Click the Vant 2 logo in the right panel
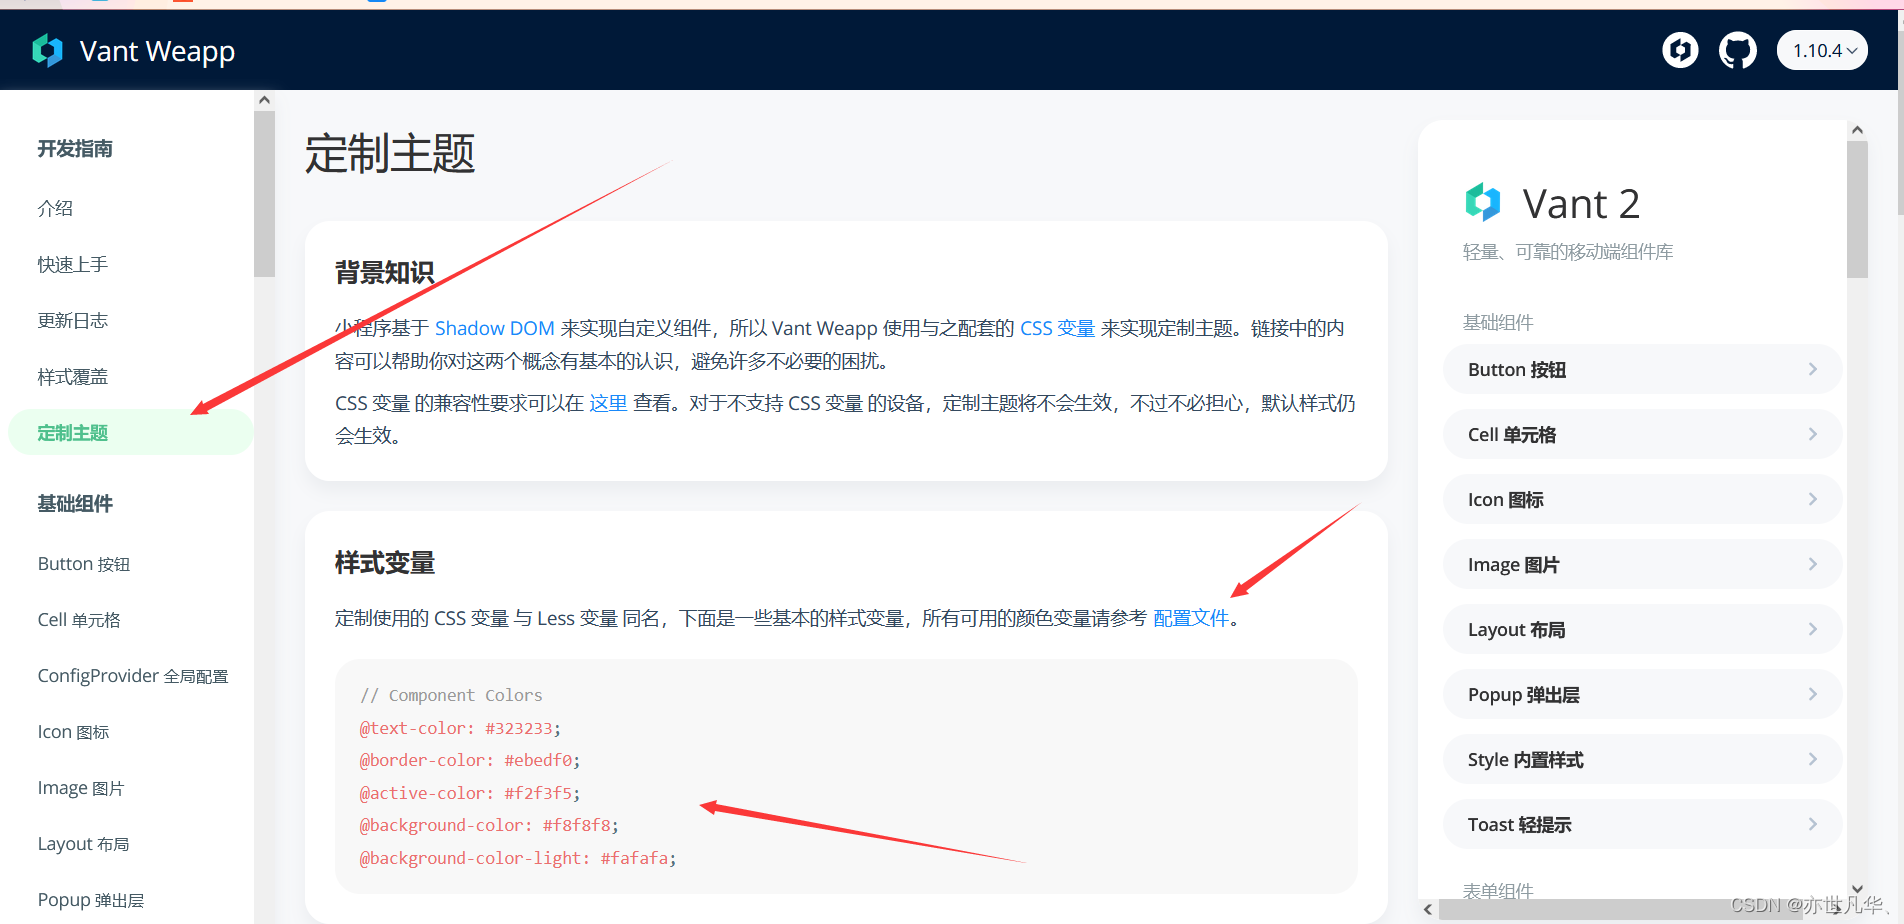 [1483, 202]
